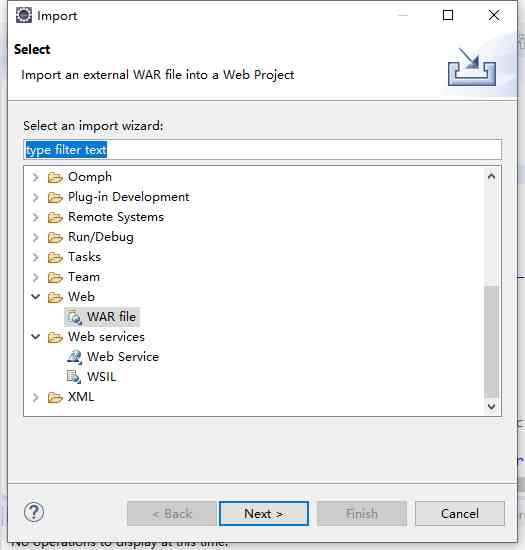Click the wizard list scrollbar thumb
Viewport: 525px width, 550px height.
[x=491, y=342]
